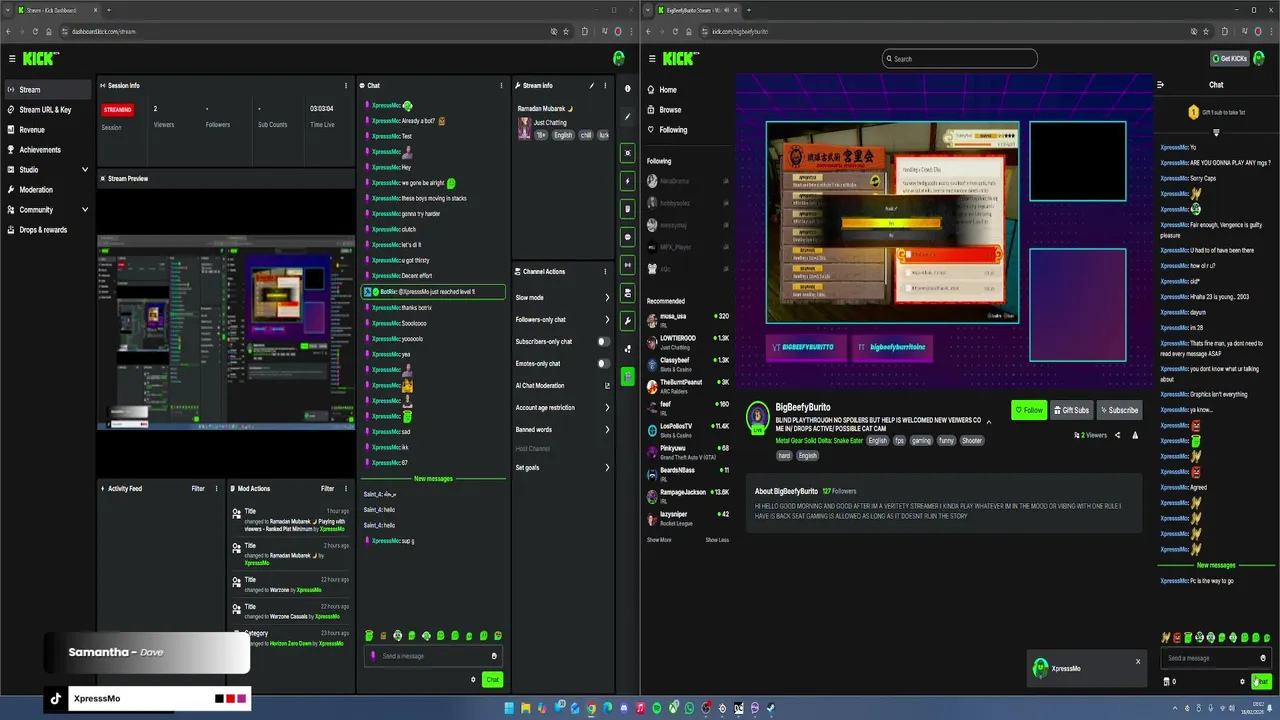The image size is (1280, 720).
Task: Open Activity Feed panel options menu
Action: pos(217,489)
